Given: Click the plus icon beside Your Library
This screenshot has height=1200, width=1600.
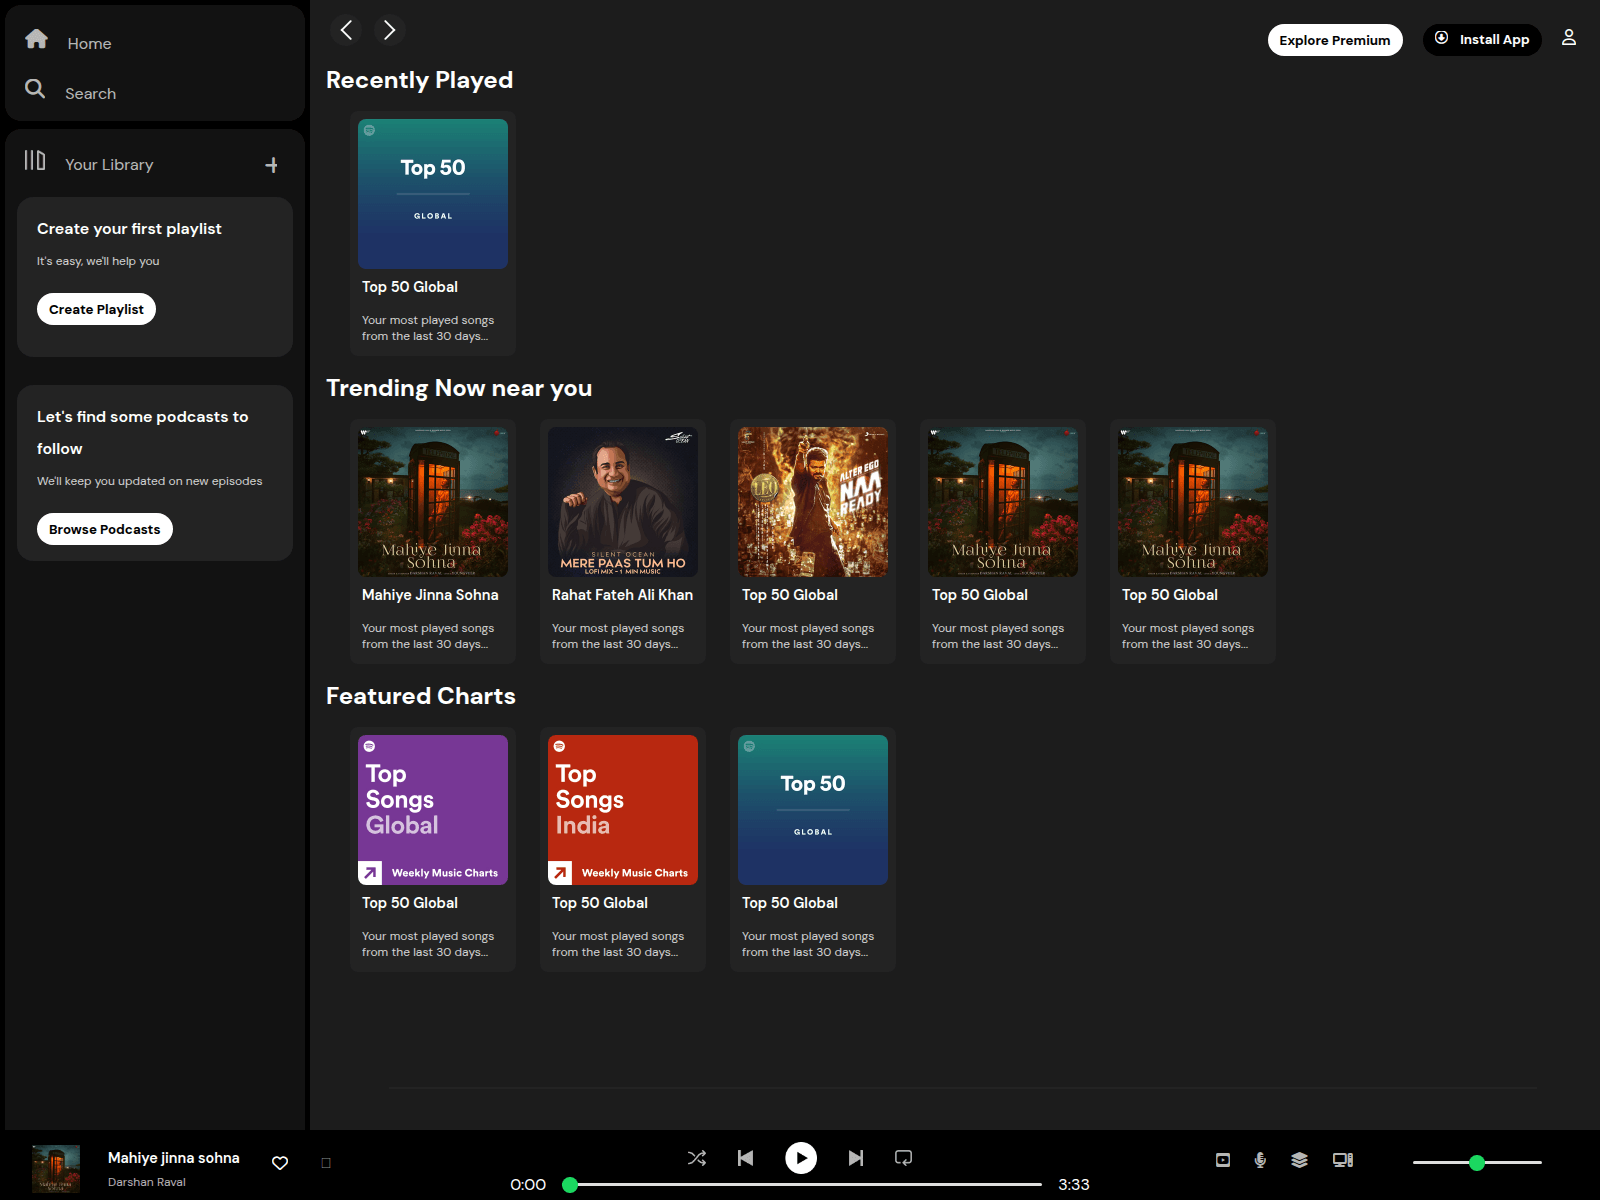Looking at the screenshot, I should 271,165.
